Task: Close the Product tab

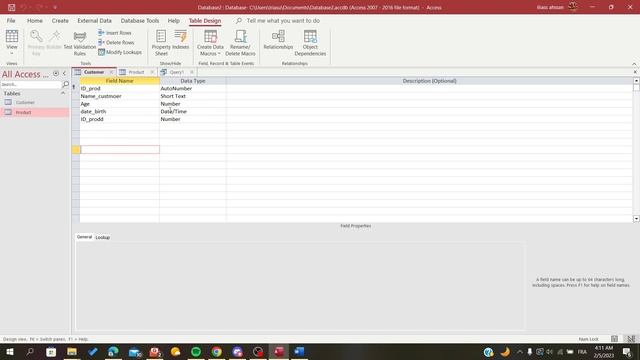Action: pyautogui.click(x=152, y=72)
